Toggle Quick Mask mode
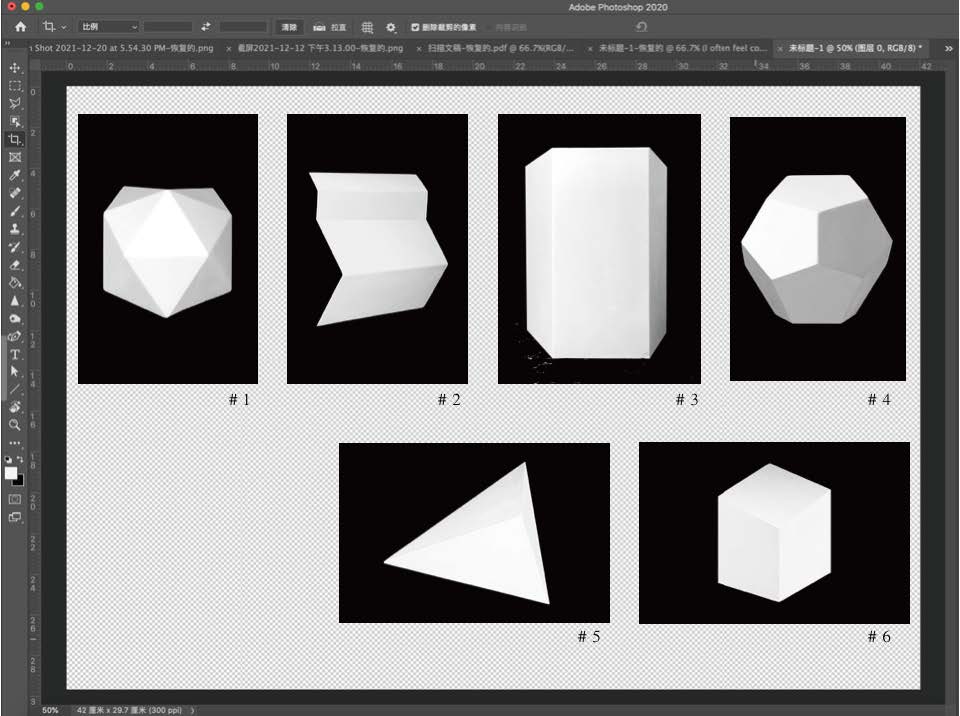 (x=15, y=498)
